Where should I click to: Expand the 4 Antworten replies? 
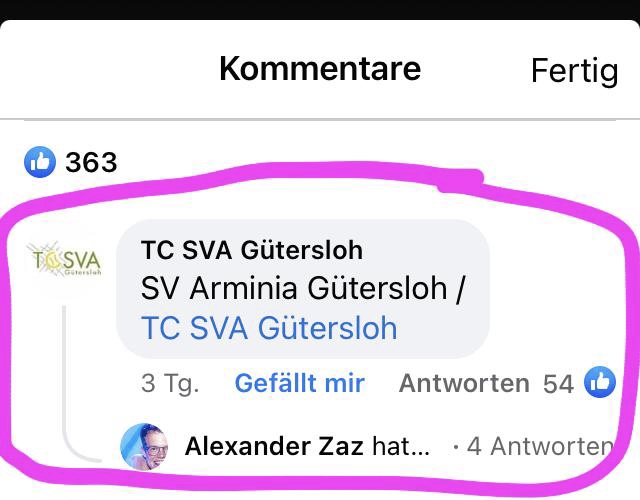[x=540, y=446]
